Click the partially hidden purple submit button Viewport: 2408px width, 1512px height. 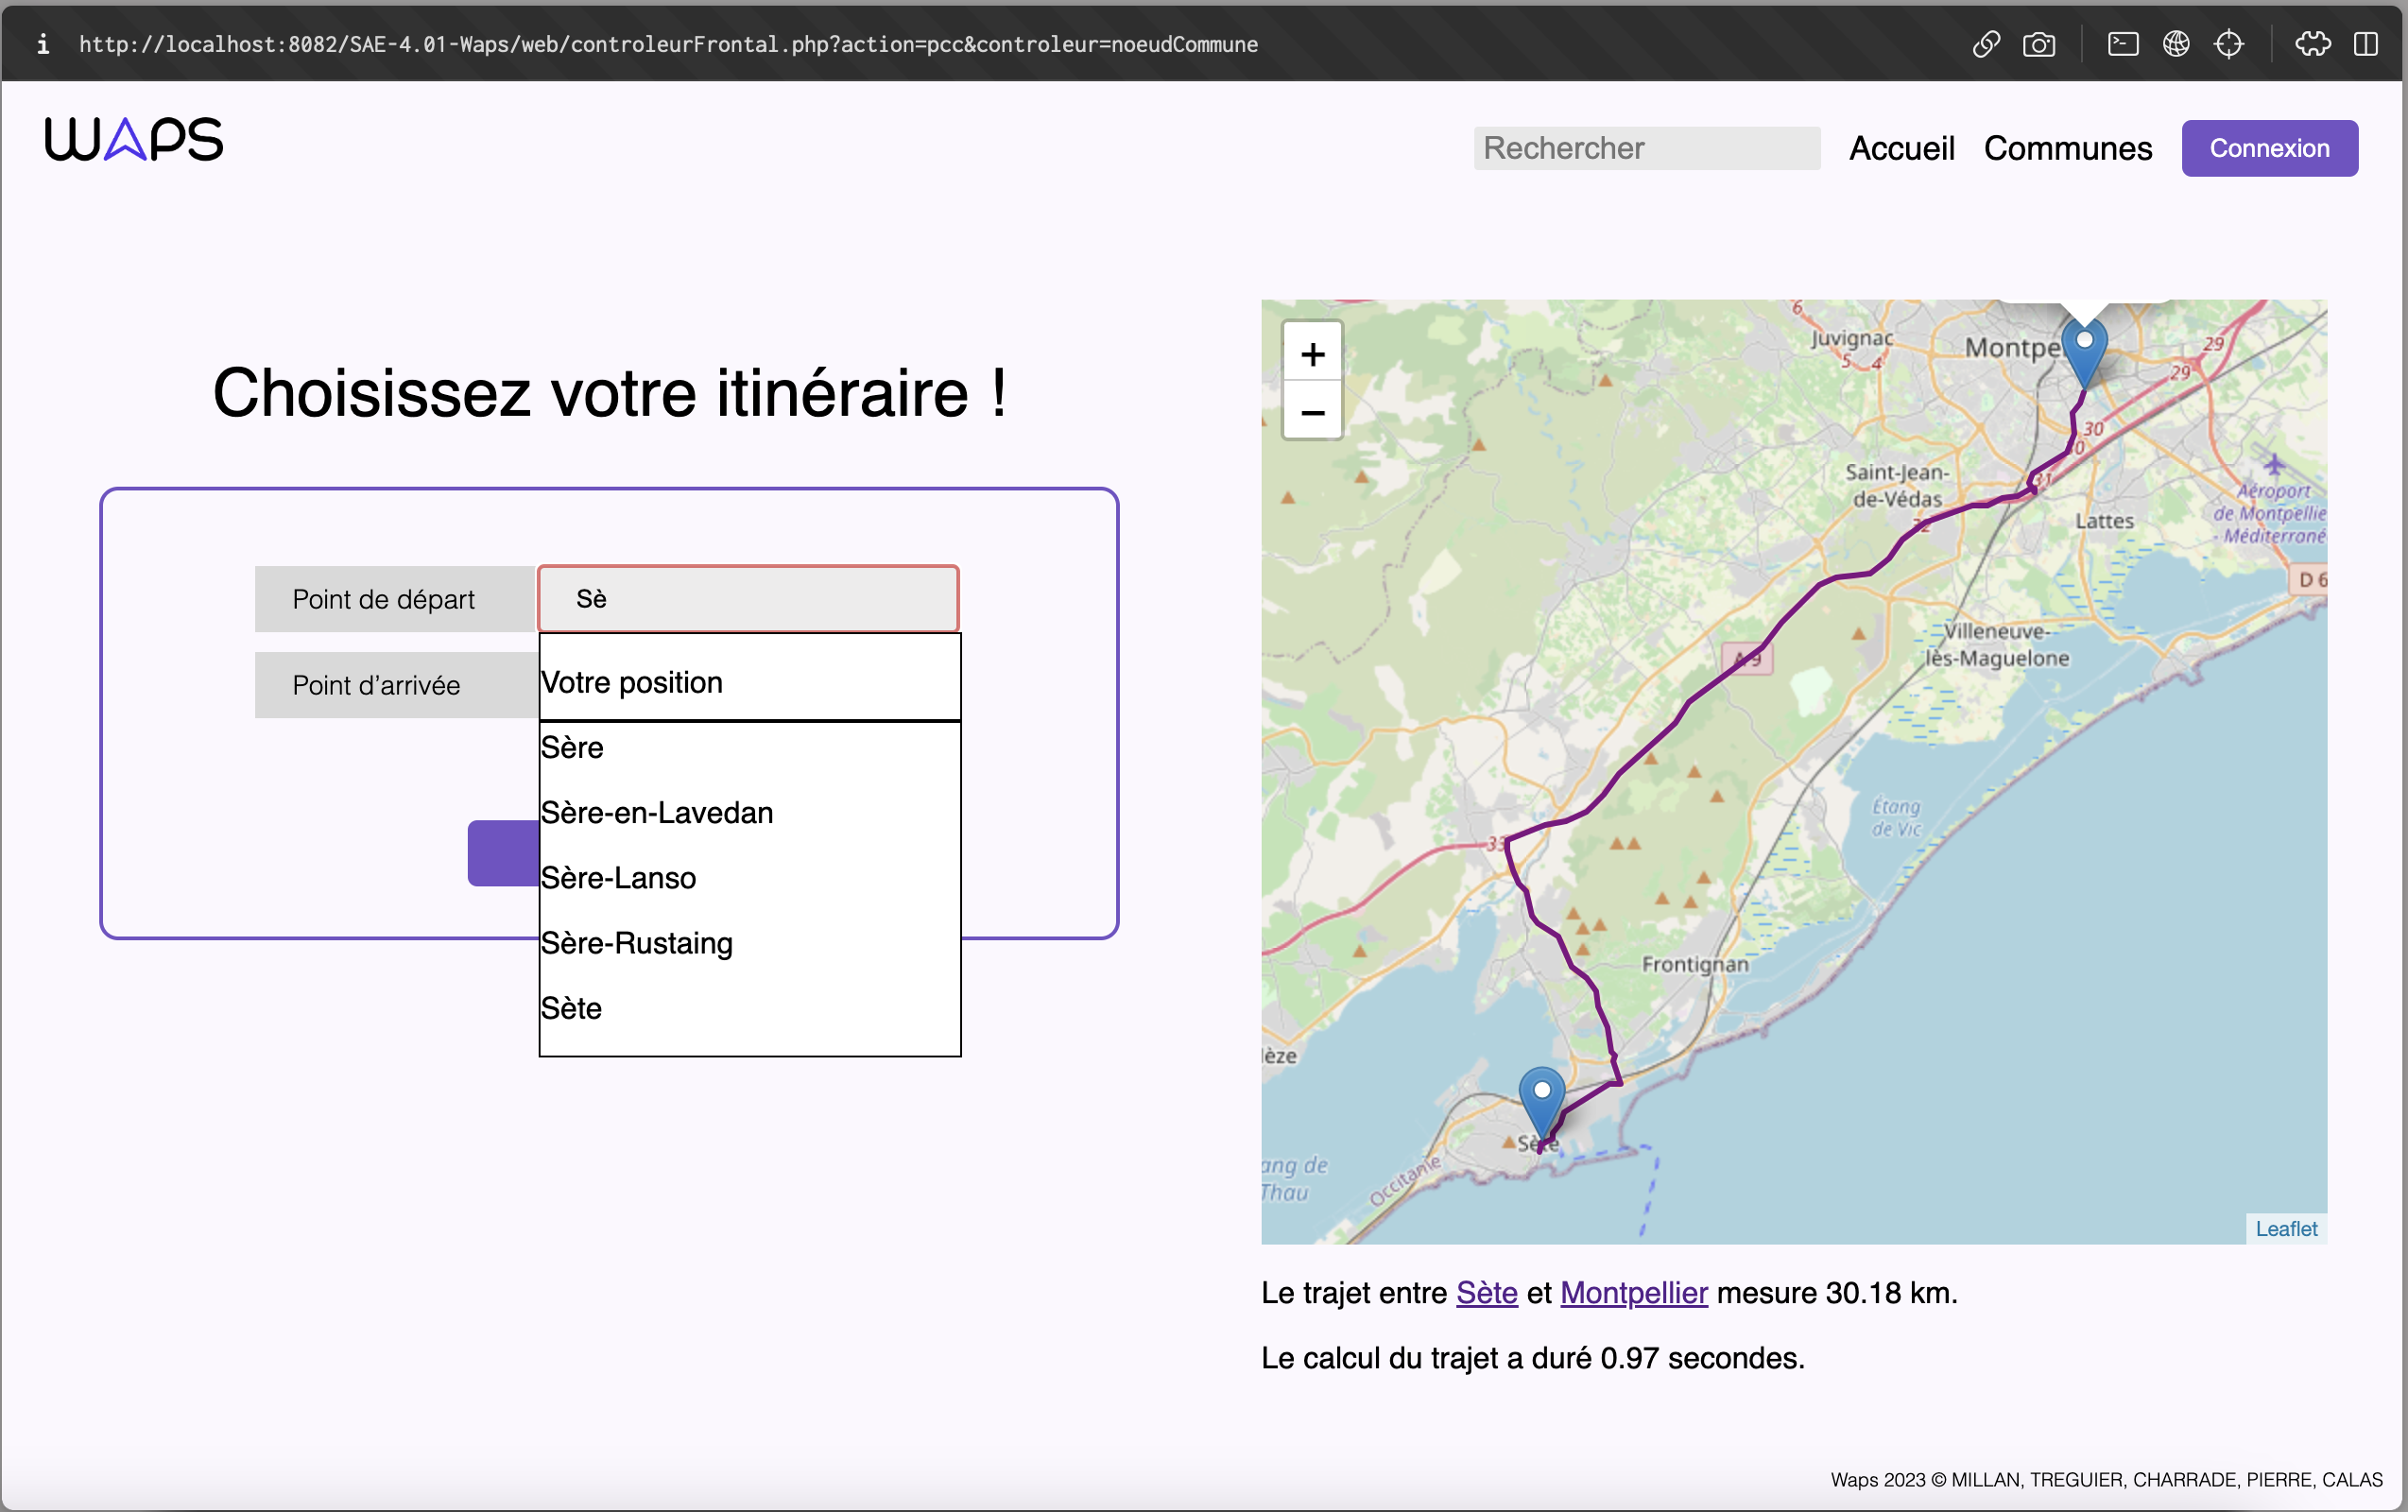tap(503, 852)
